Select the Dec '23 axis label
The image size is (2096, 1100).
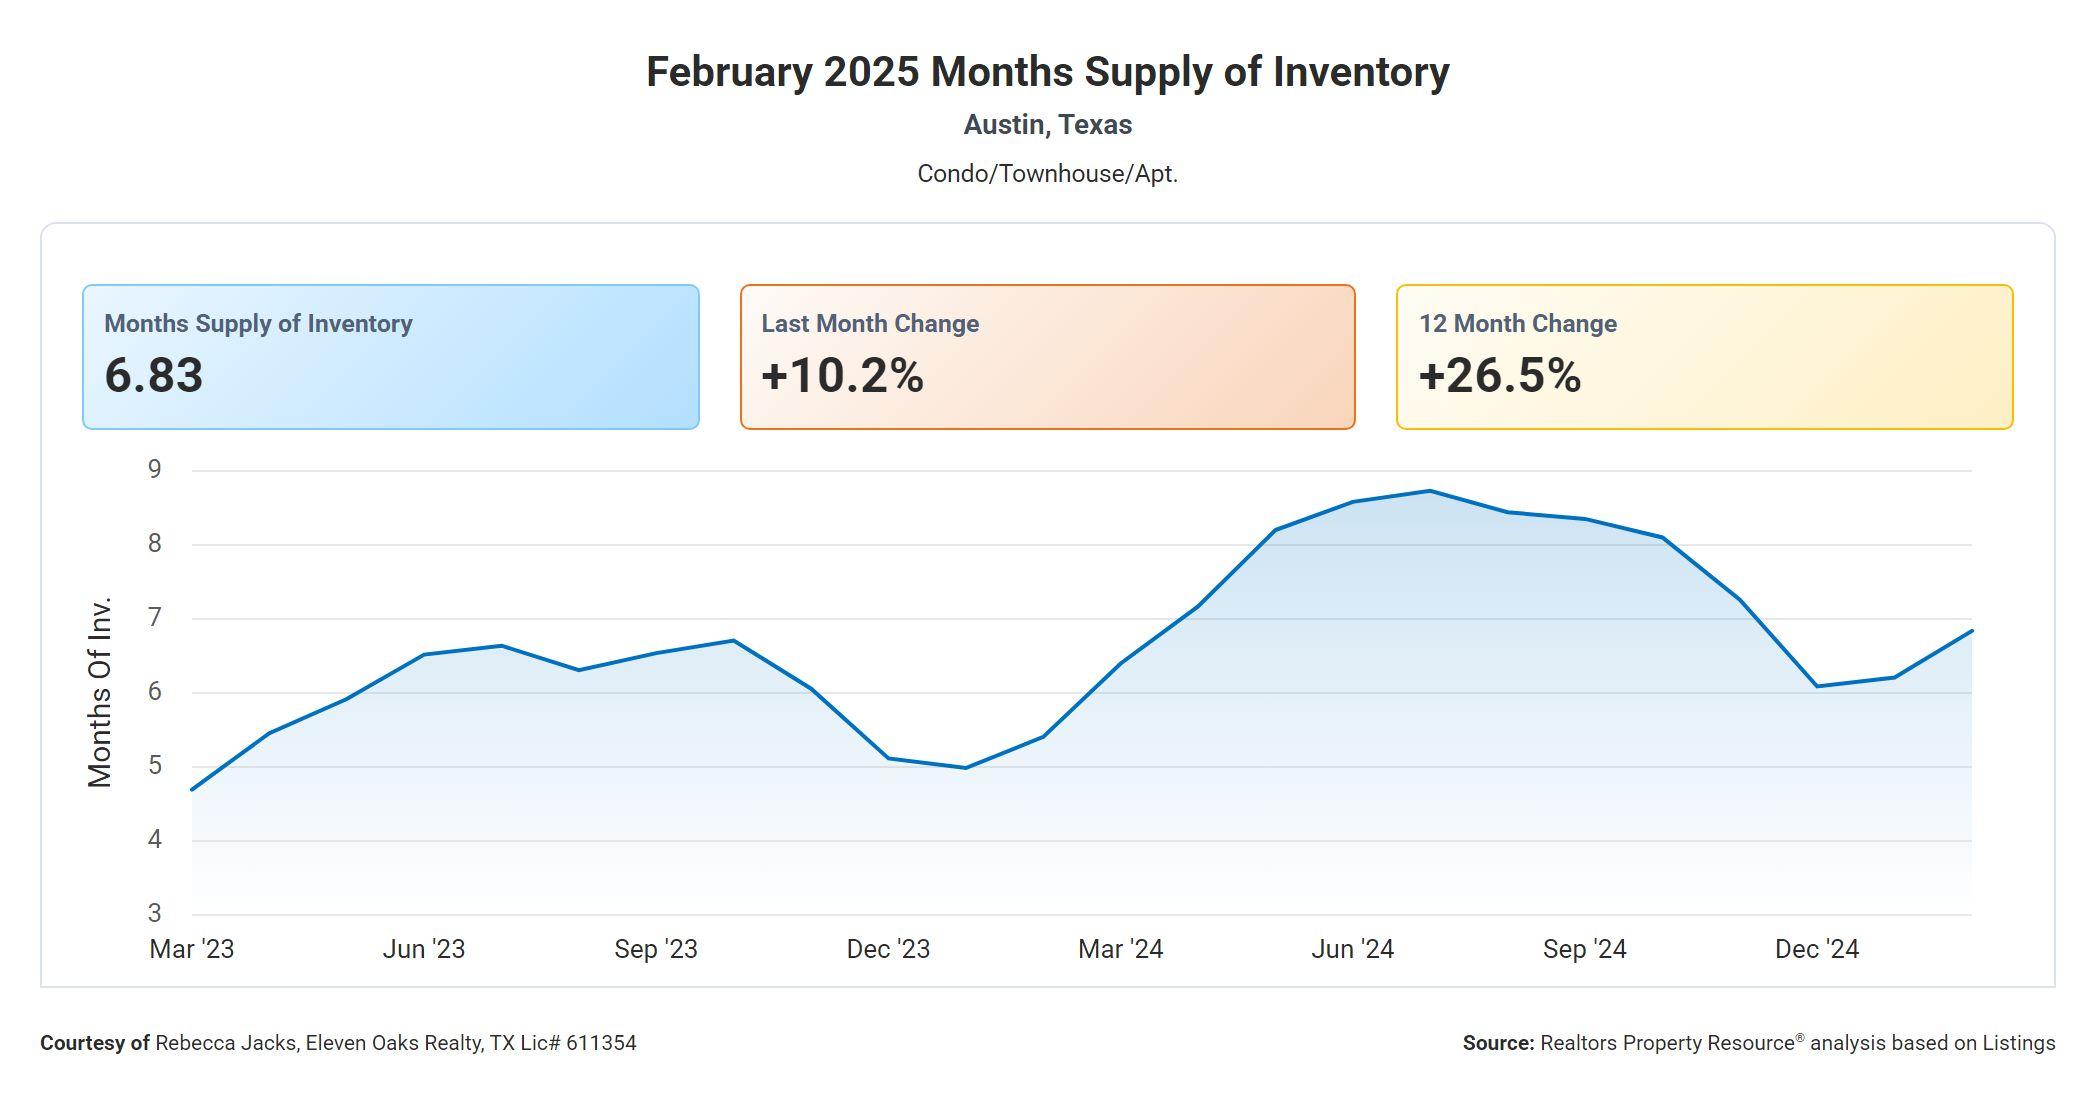[888, 949]
